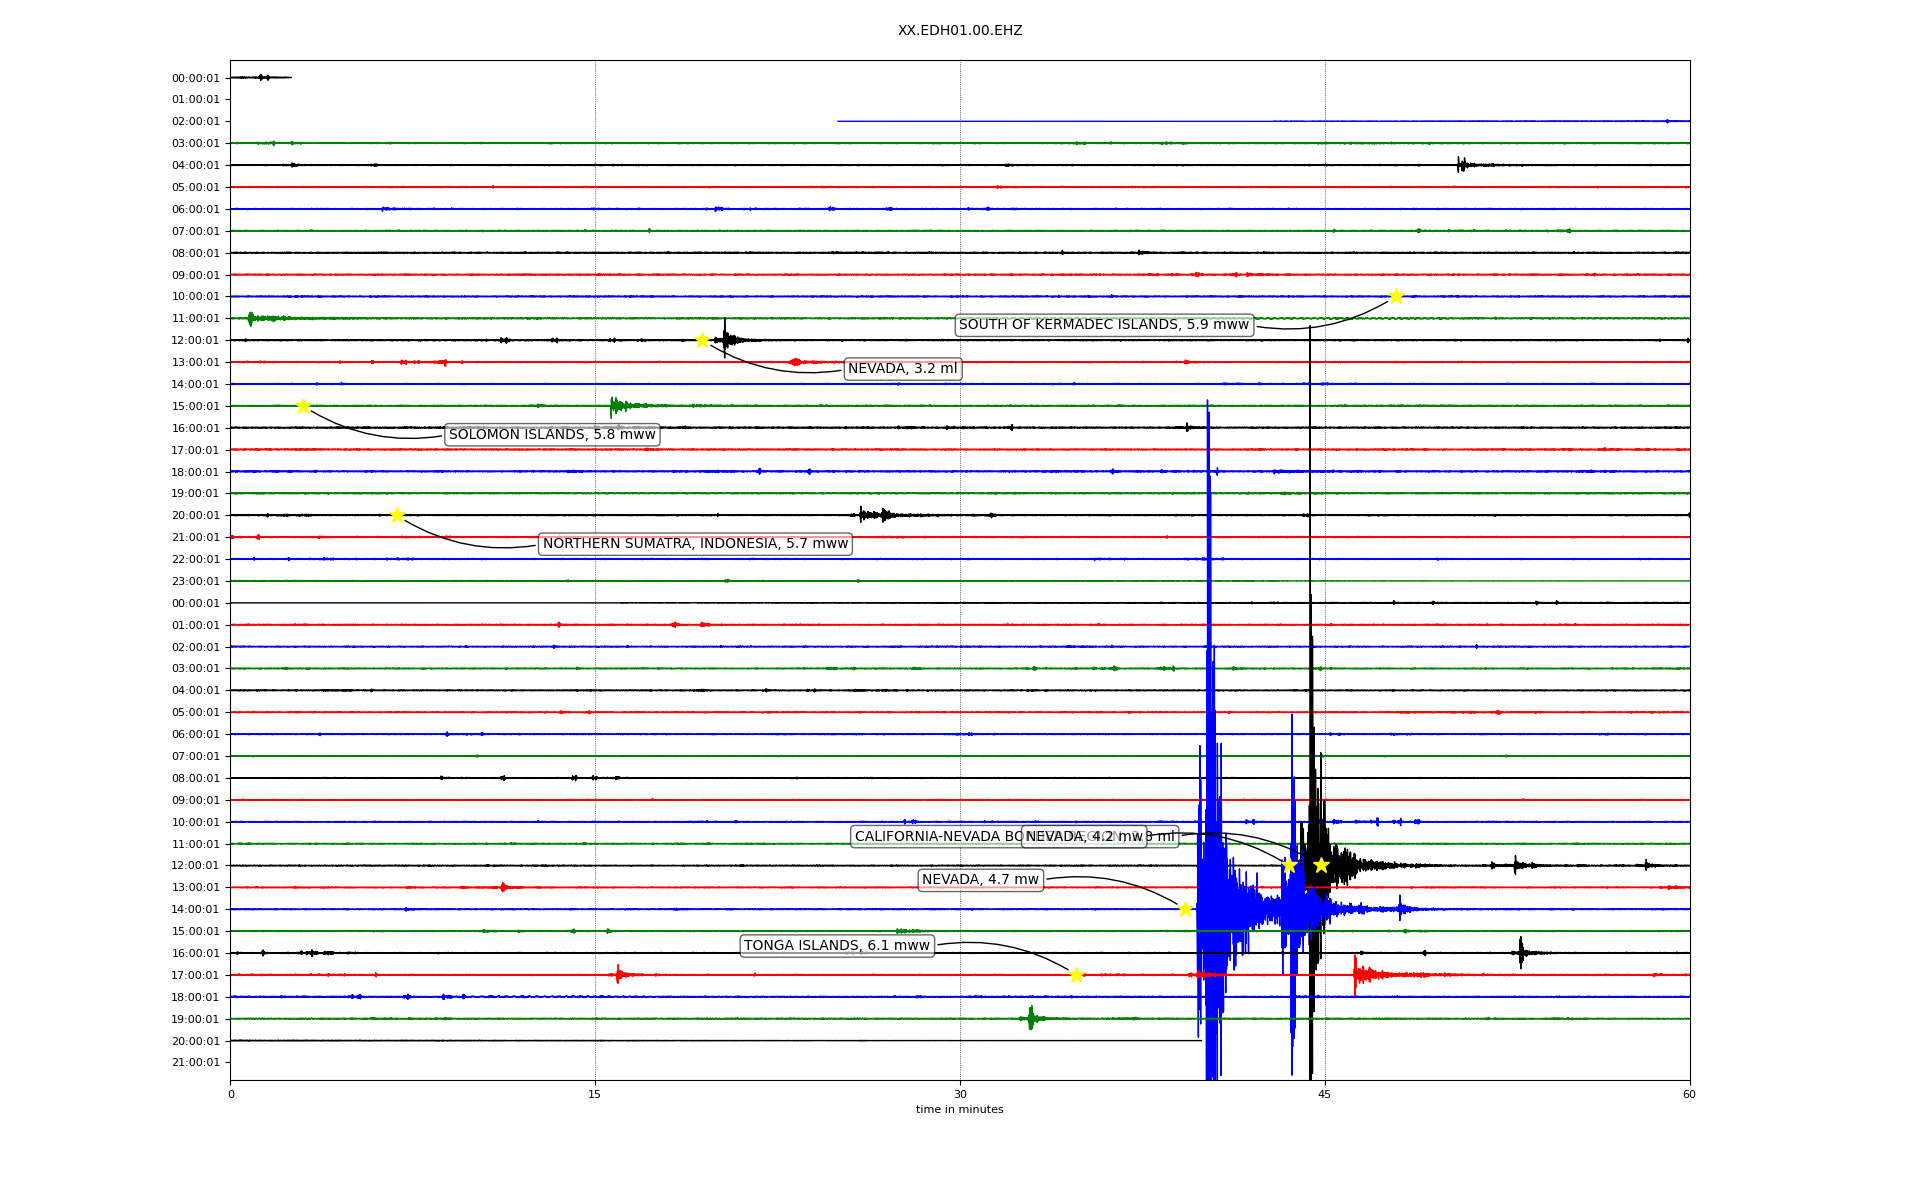Click the 22:00:01 time label on left axis

[195, 559]
